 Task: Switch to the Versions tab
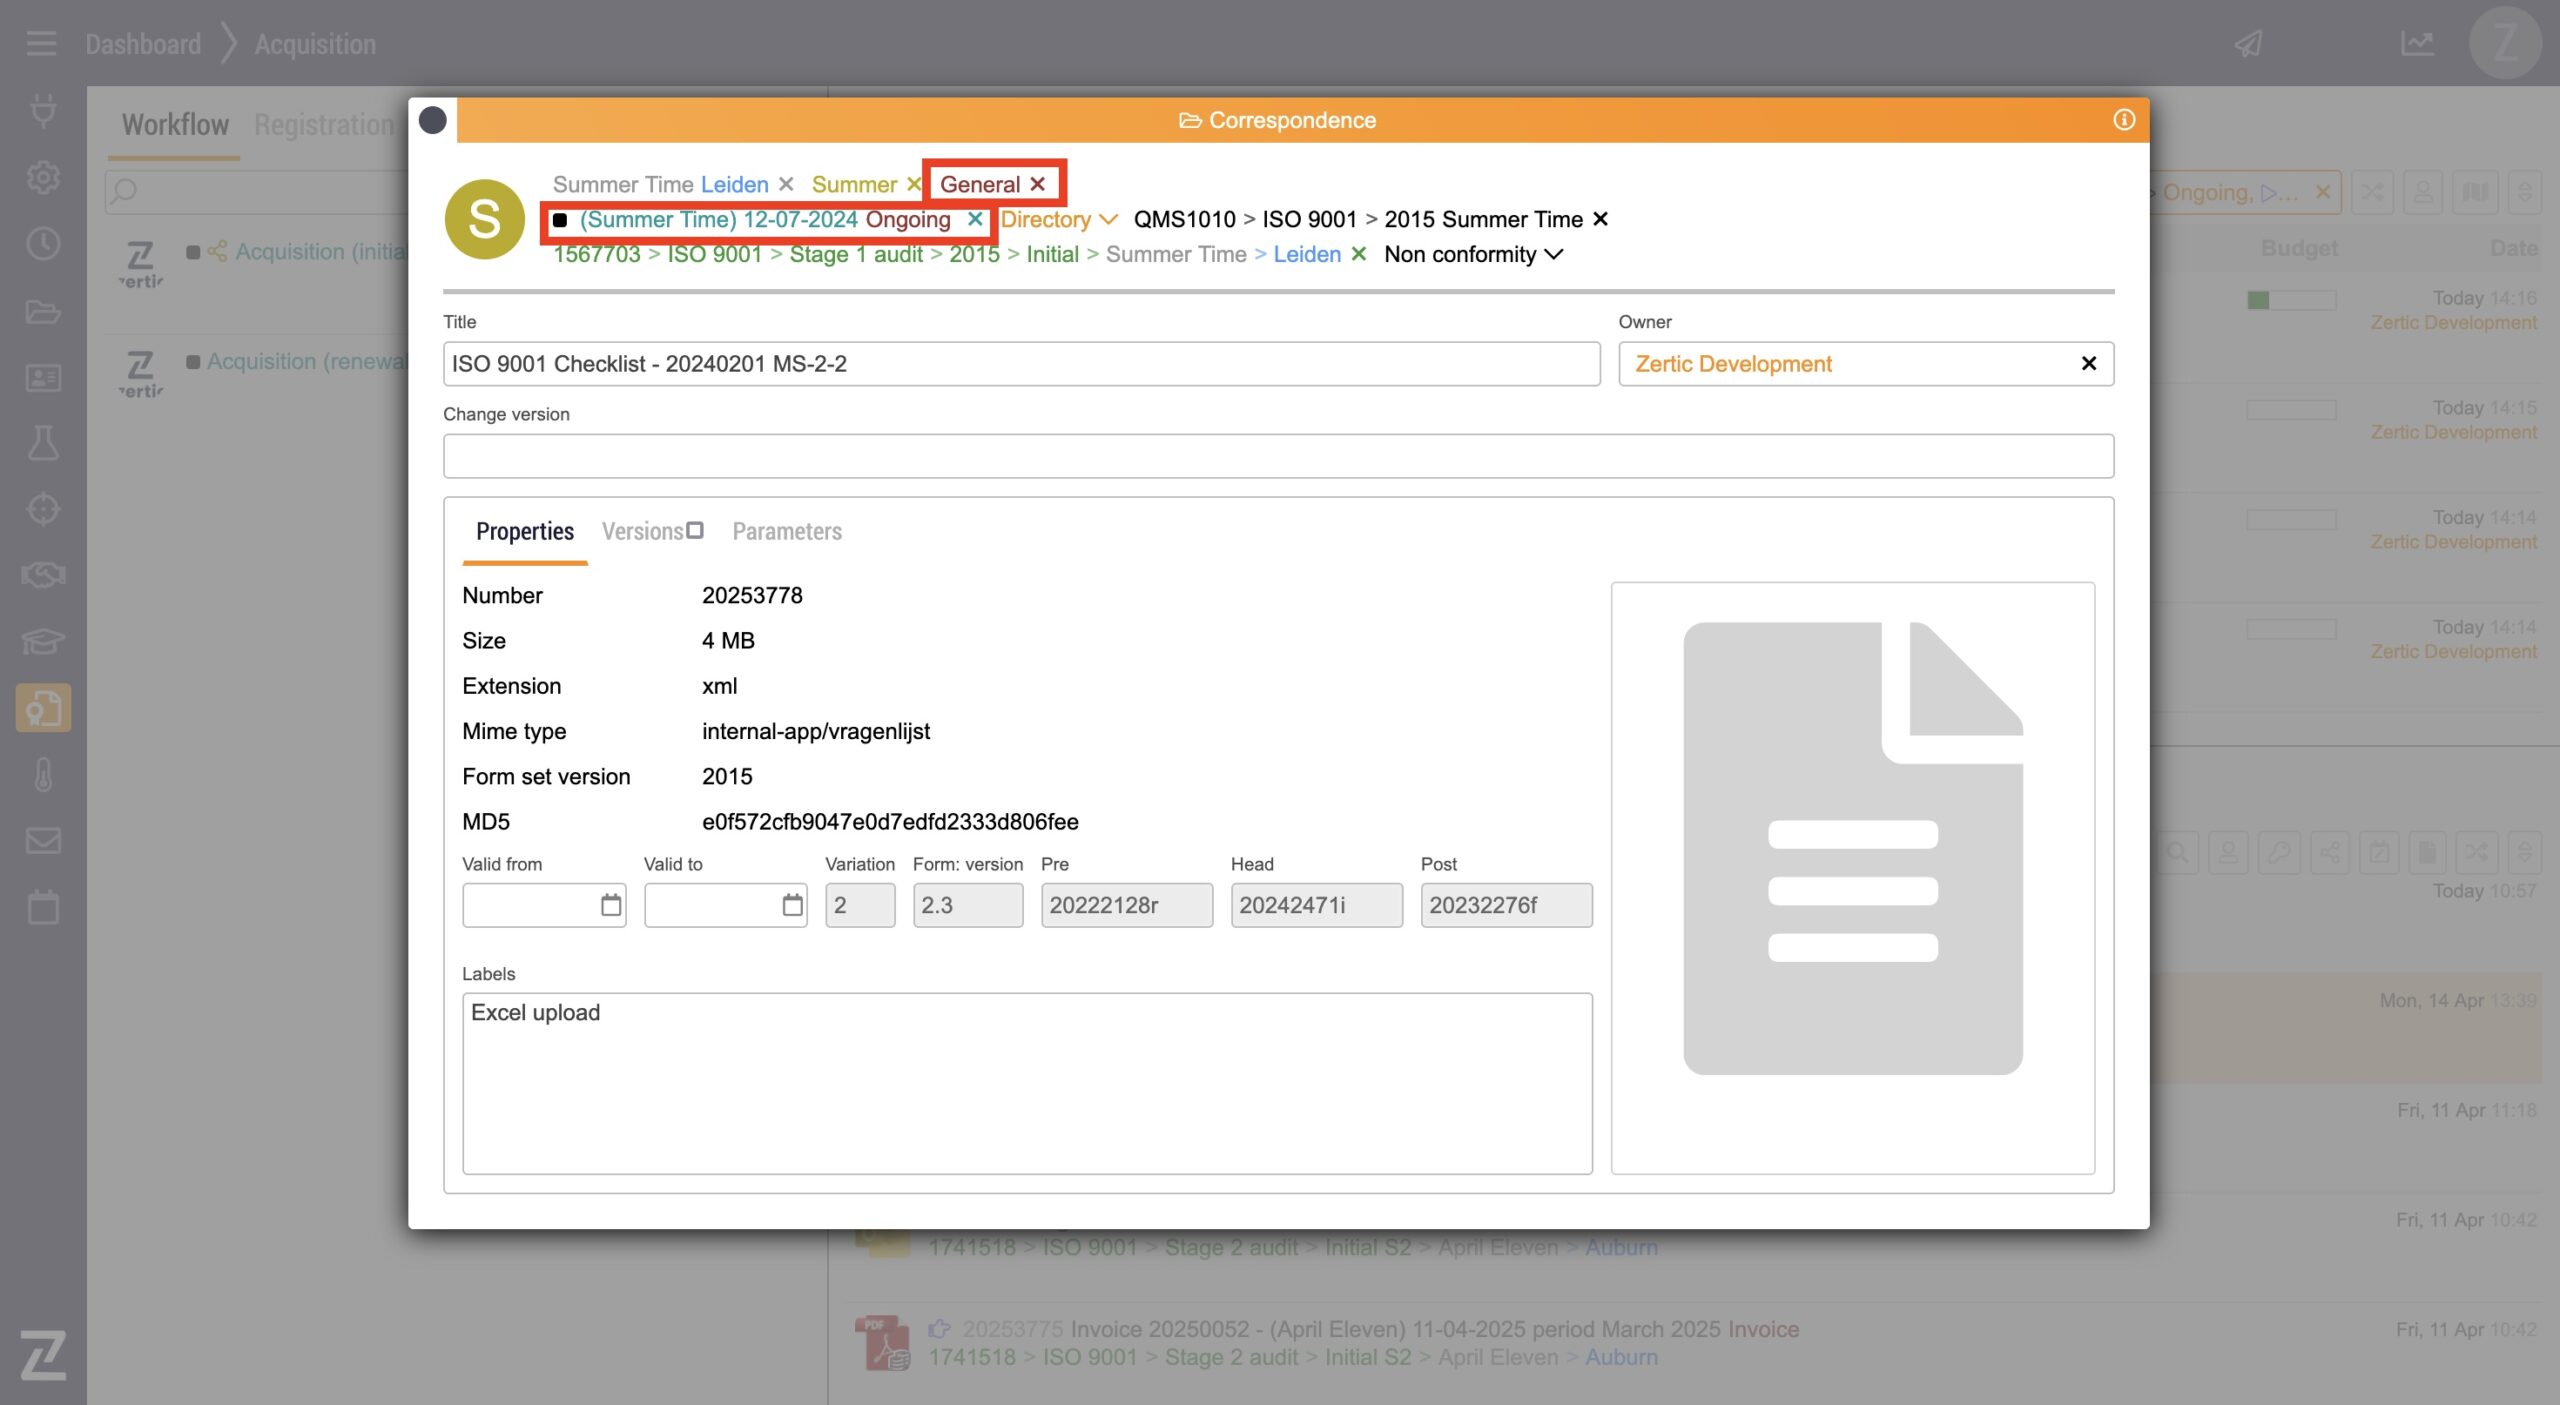point(642,531)
